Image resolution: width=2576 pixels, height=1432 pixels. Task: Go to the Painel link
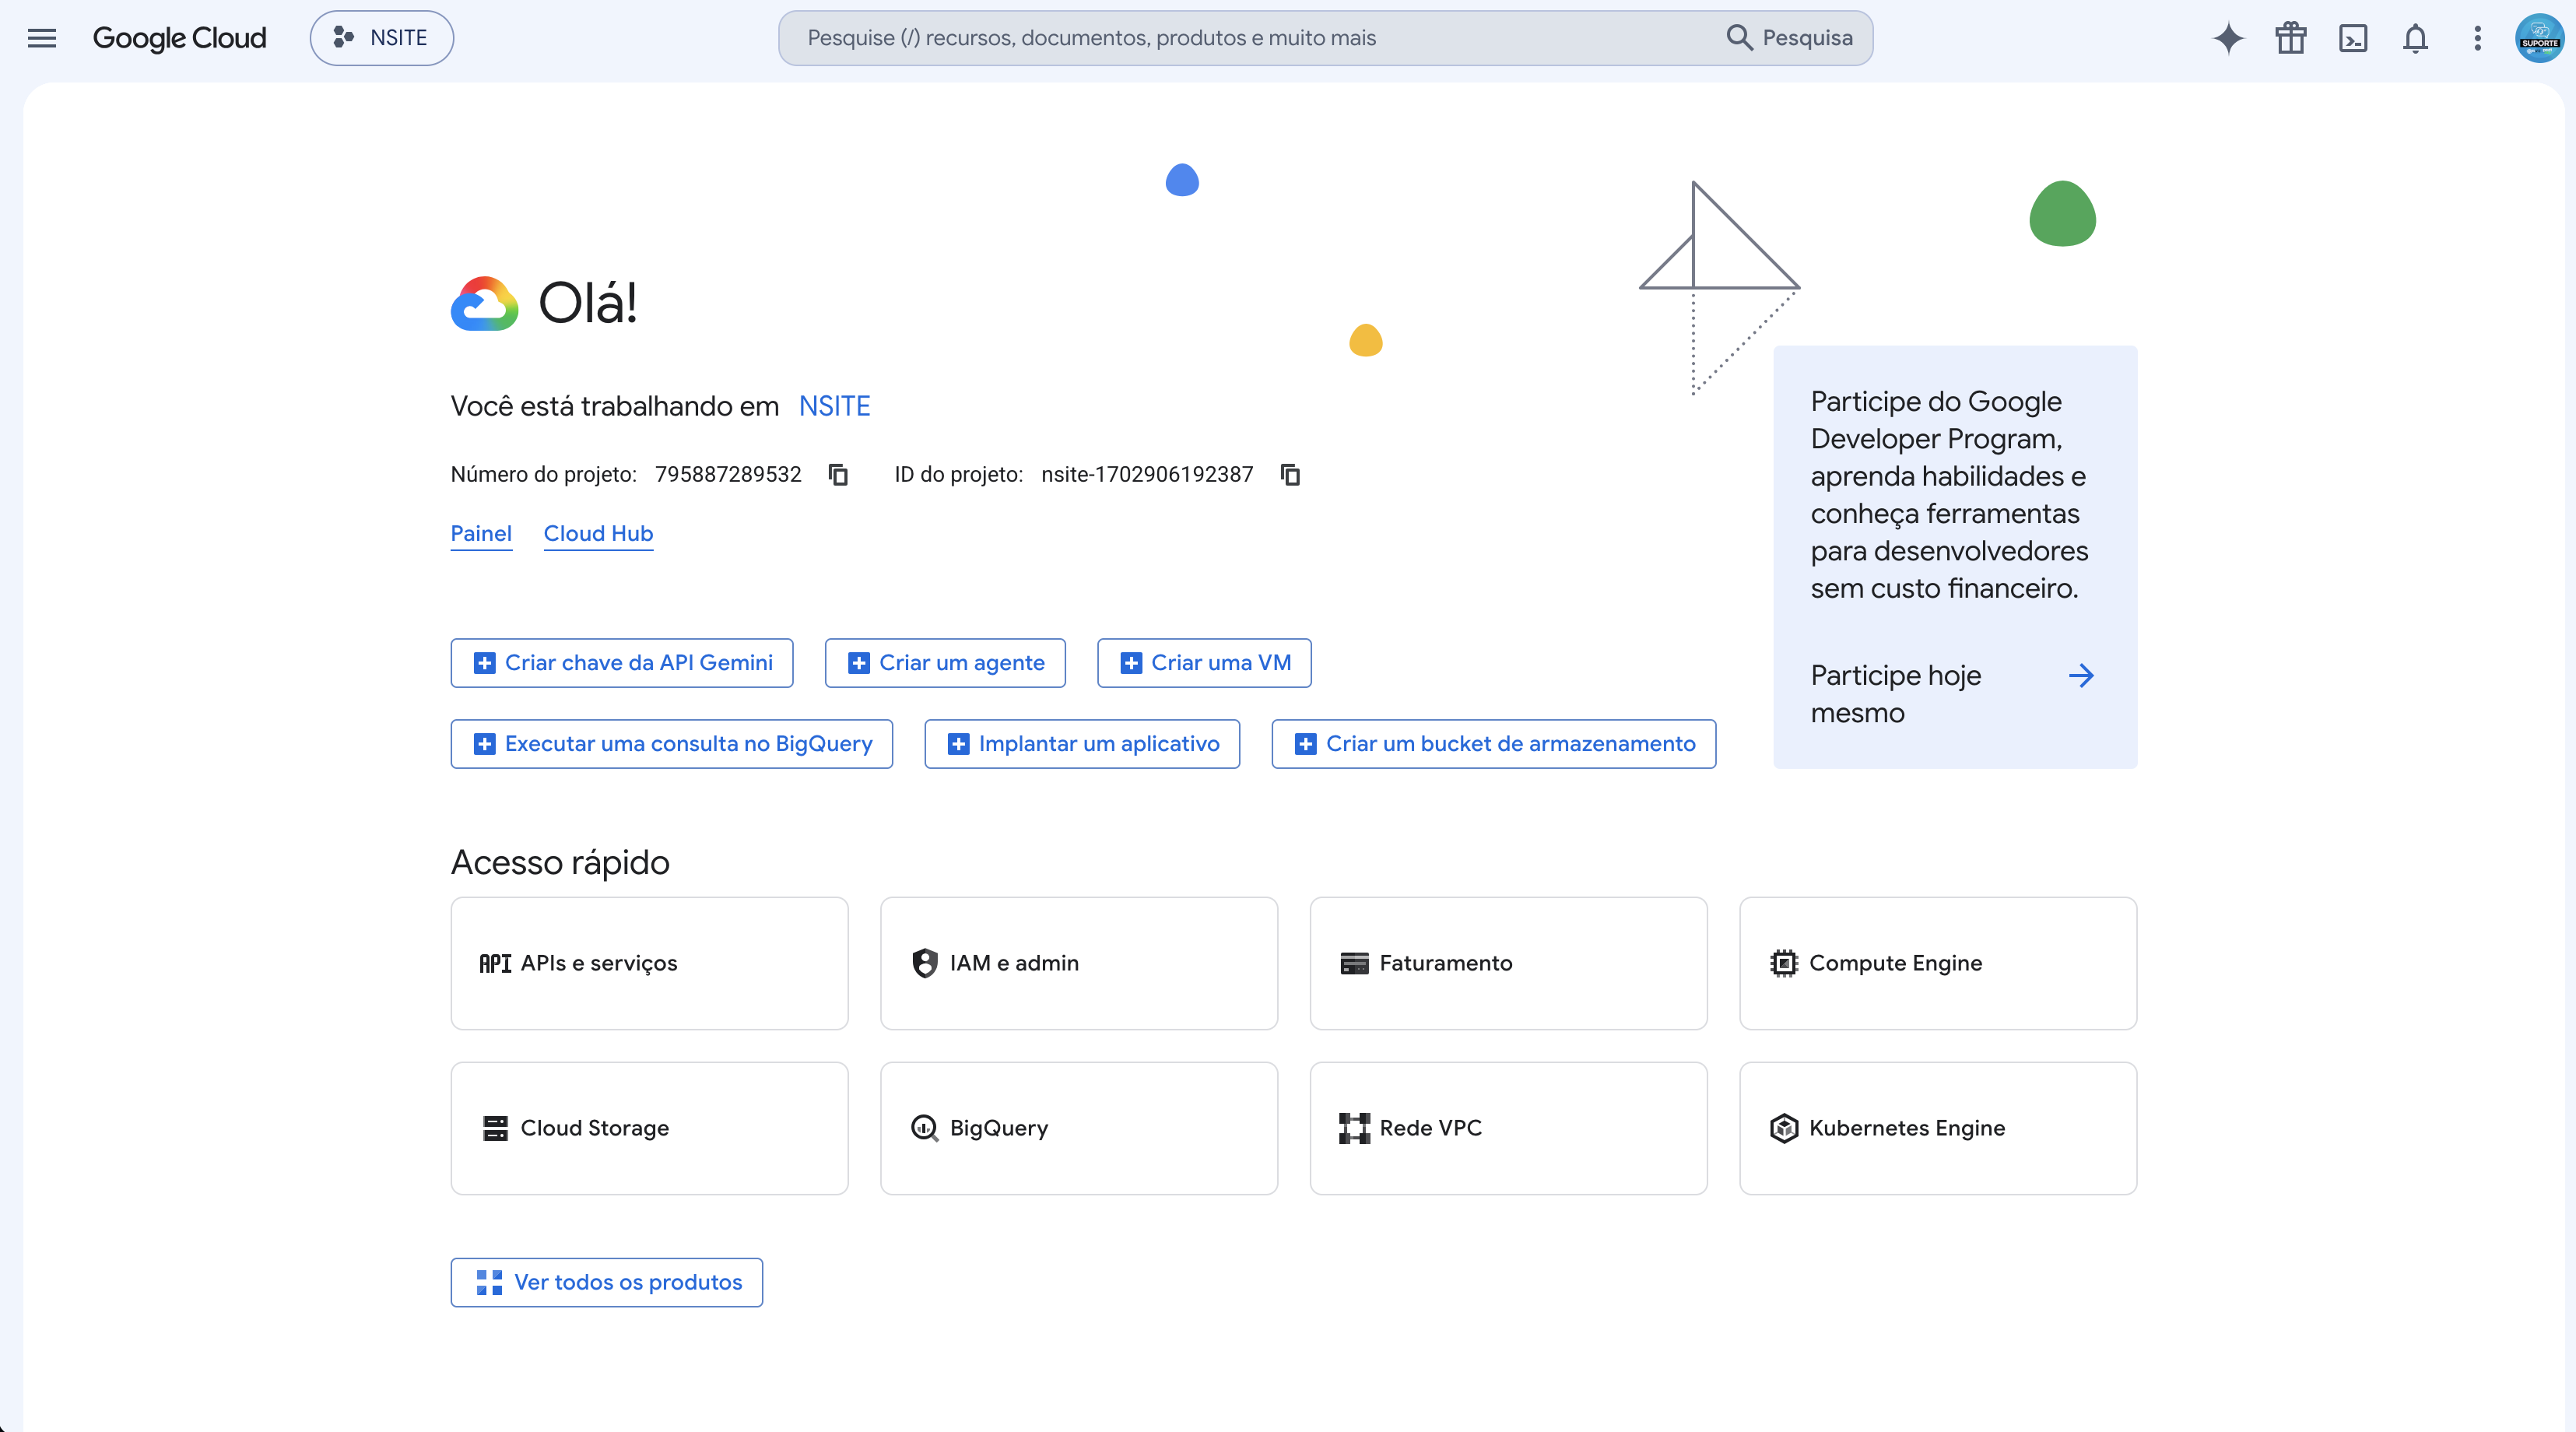coord(481,533)
